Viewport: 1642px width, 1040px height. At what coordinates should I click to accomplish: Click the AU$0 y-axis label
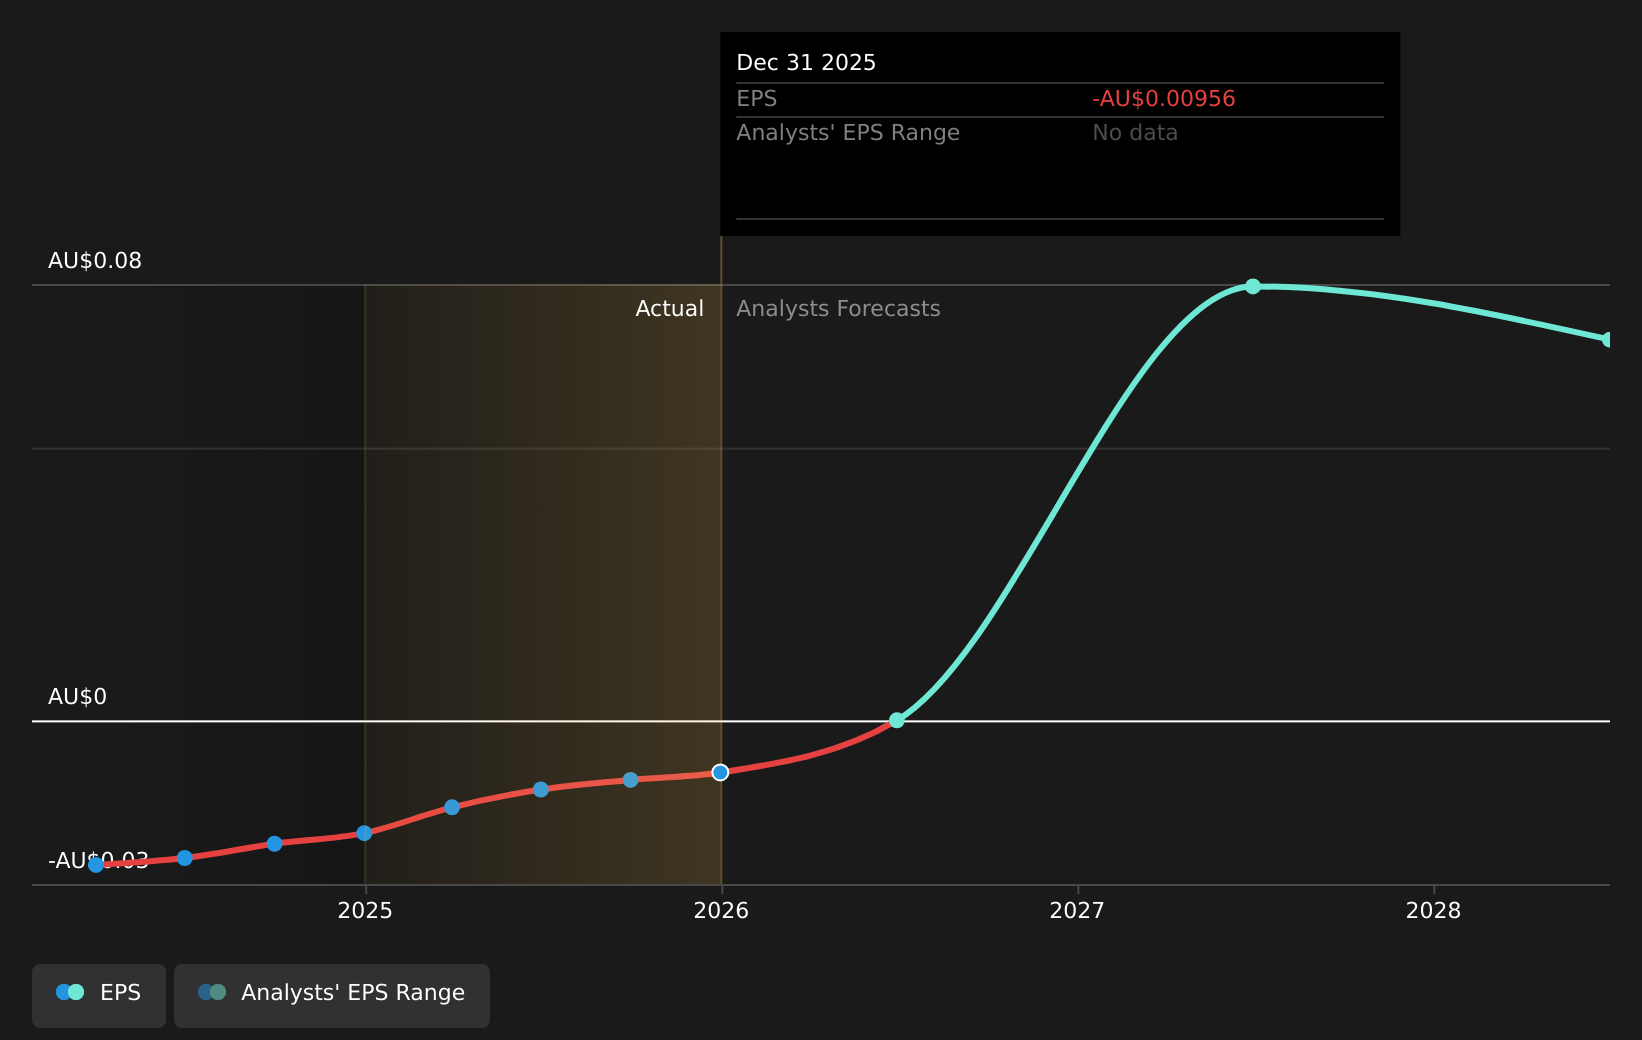[77, 697]
